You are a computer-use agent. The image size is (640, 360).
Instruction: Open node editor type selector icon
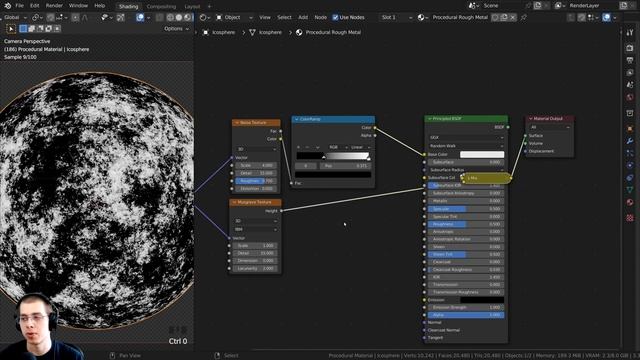(204, 18)
